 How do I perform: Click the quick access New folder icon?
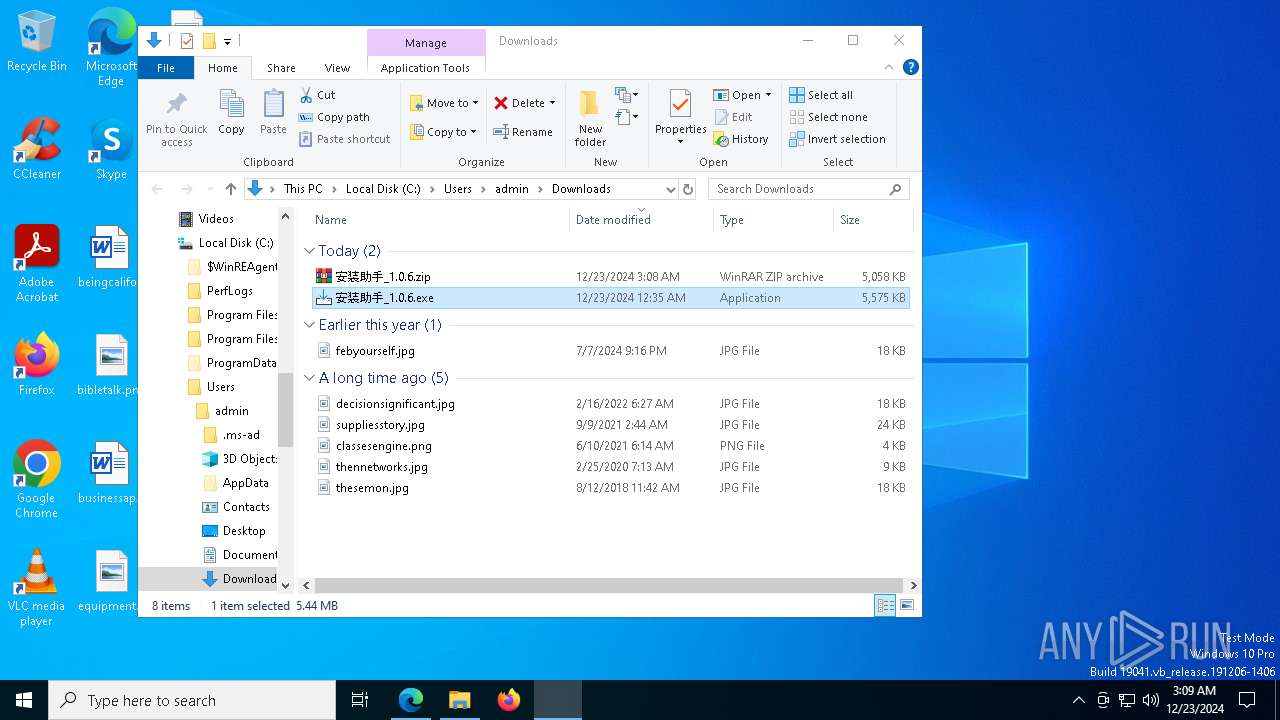click(x=209, y=41)
